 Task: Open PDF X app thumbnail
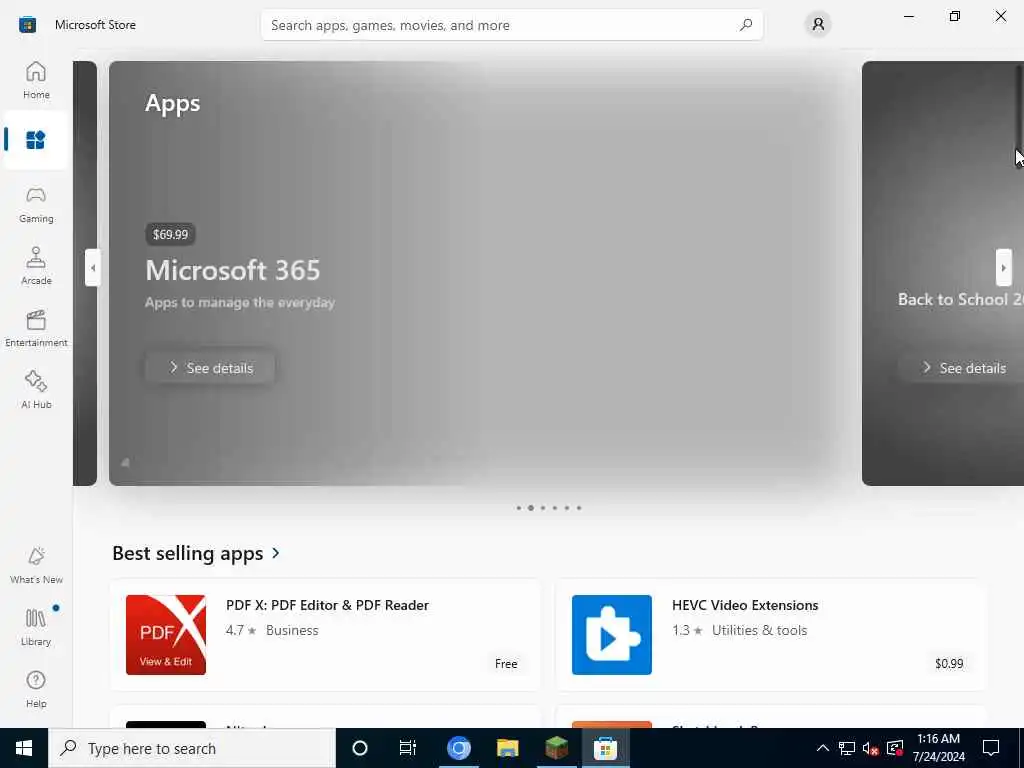click(x=166, y=635)
